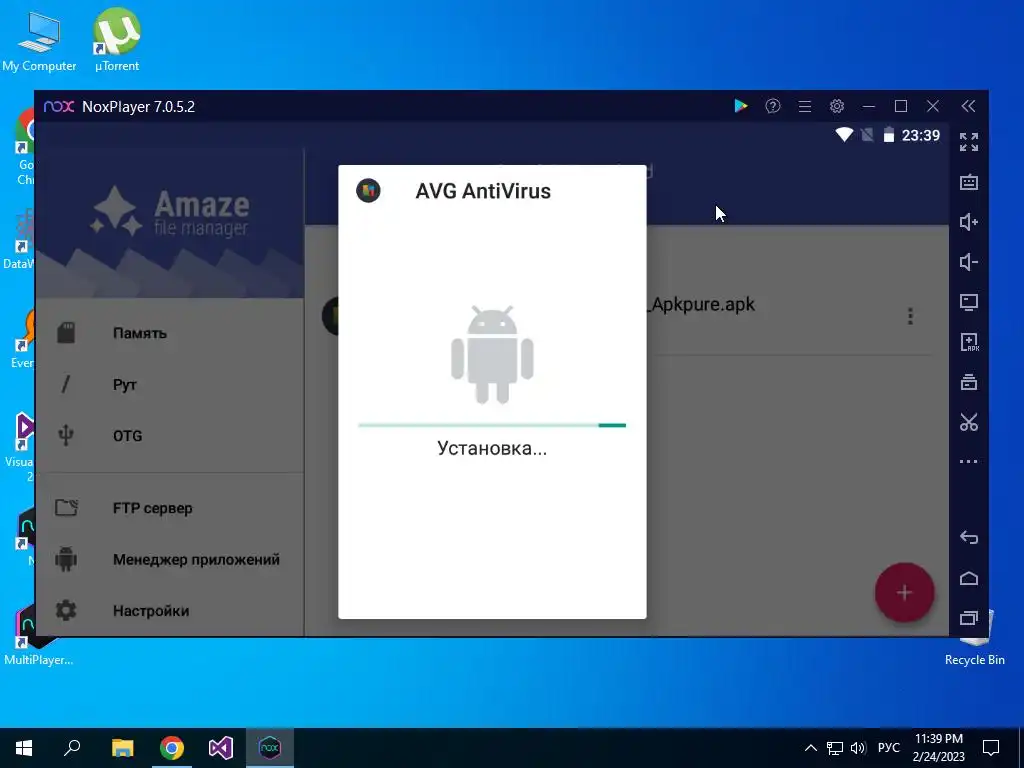Open Chrome from the taskbar
1024x768 pixels.
172,748
